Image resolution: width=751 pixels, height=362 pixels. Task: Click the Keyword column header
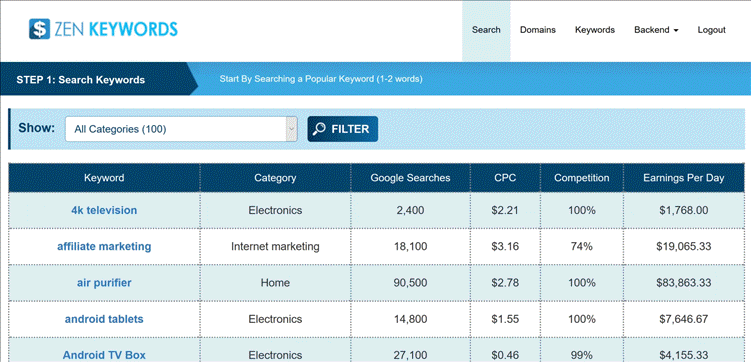click(x=104, y=178)
